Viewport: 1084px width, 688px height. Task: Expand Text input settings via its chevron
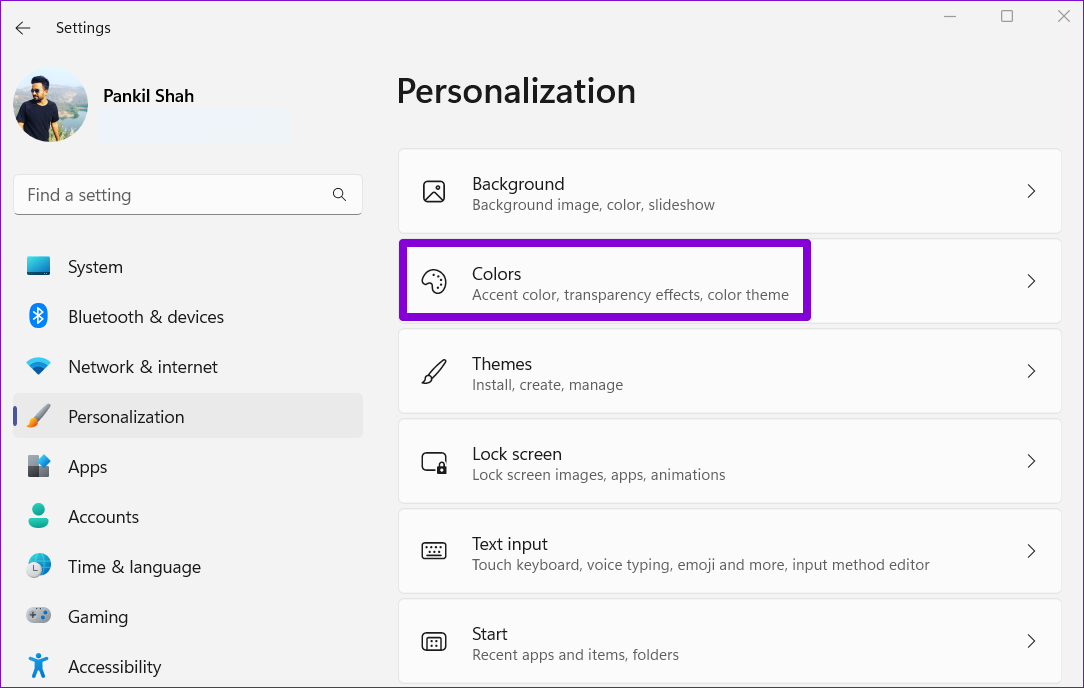click(1031, 551)
